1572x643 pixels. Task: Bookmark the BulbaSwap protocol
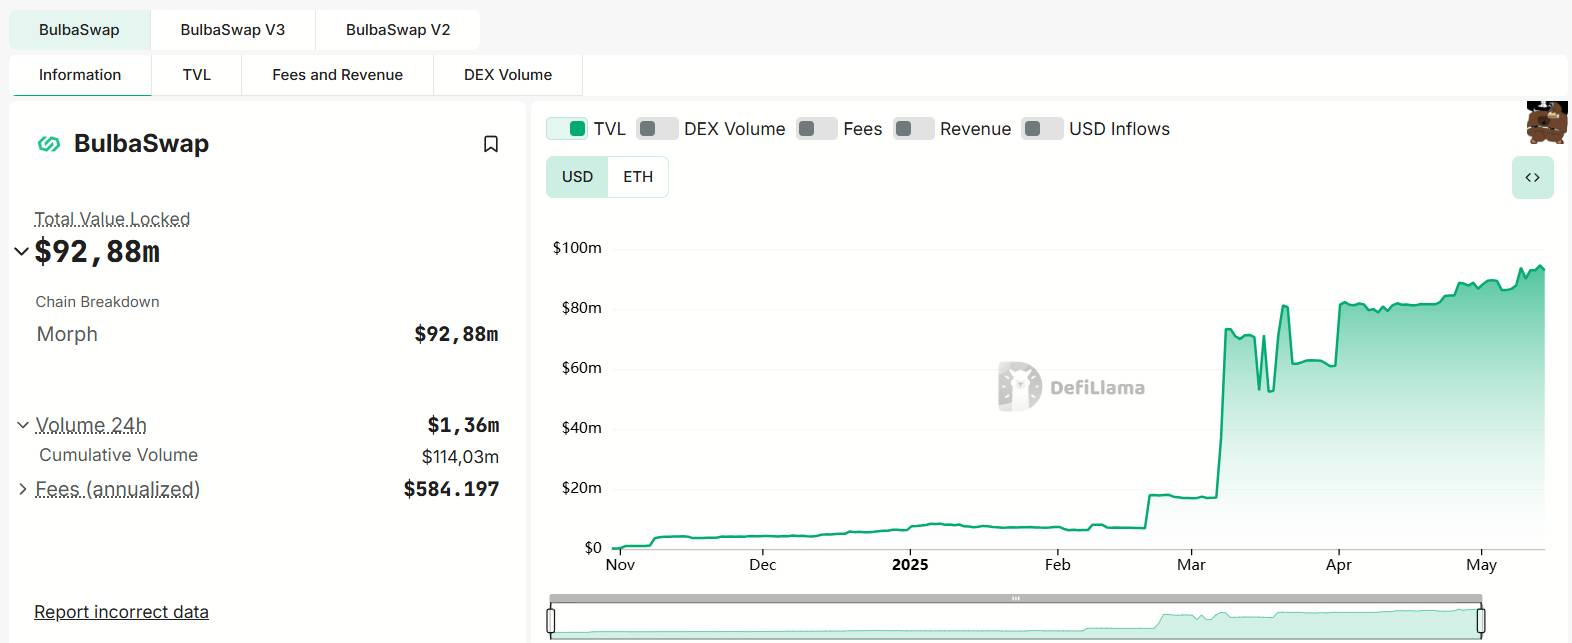[x=491, y=144]
